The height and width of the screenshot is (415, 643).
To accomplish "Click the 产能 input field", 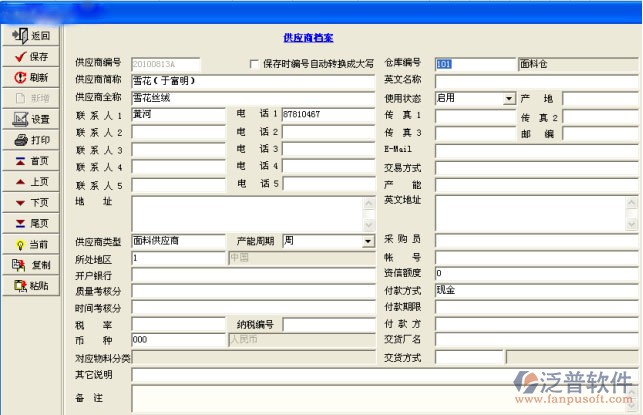I will 536,185.
